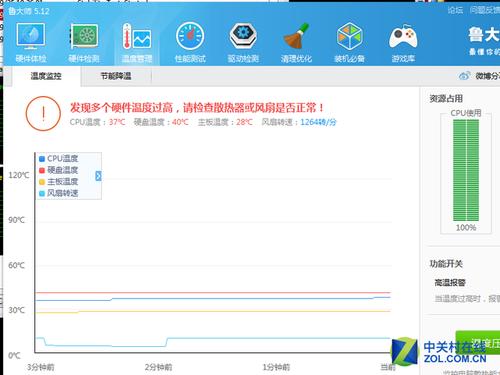
Task: Click the Weibo share icon
Action: (464, 76)
